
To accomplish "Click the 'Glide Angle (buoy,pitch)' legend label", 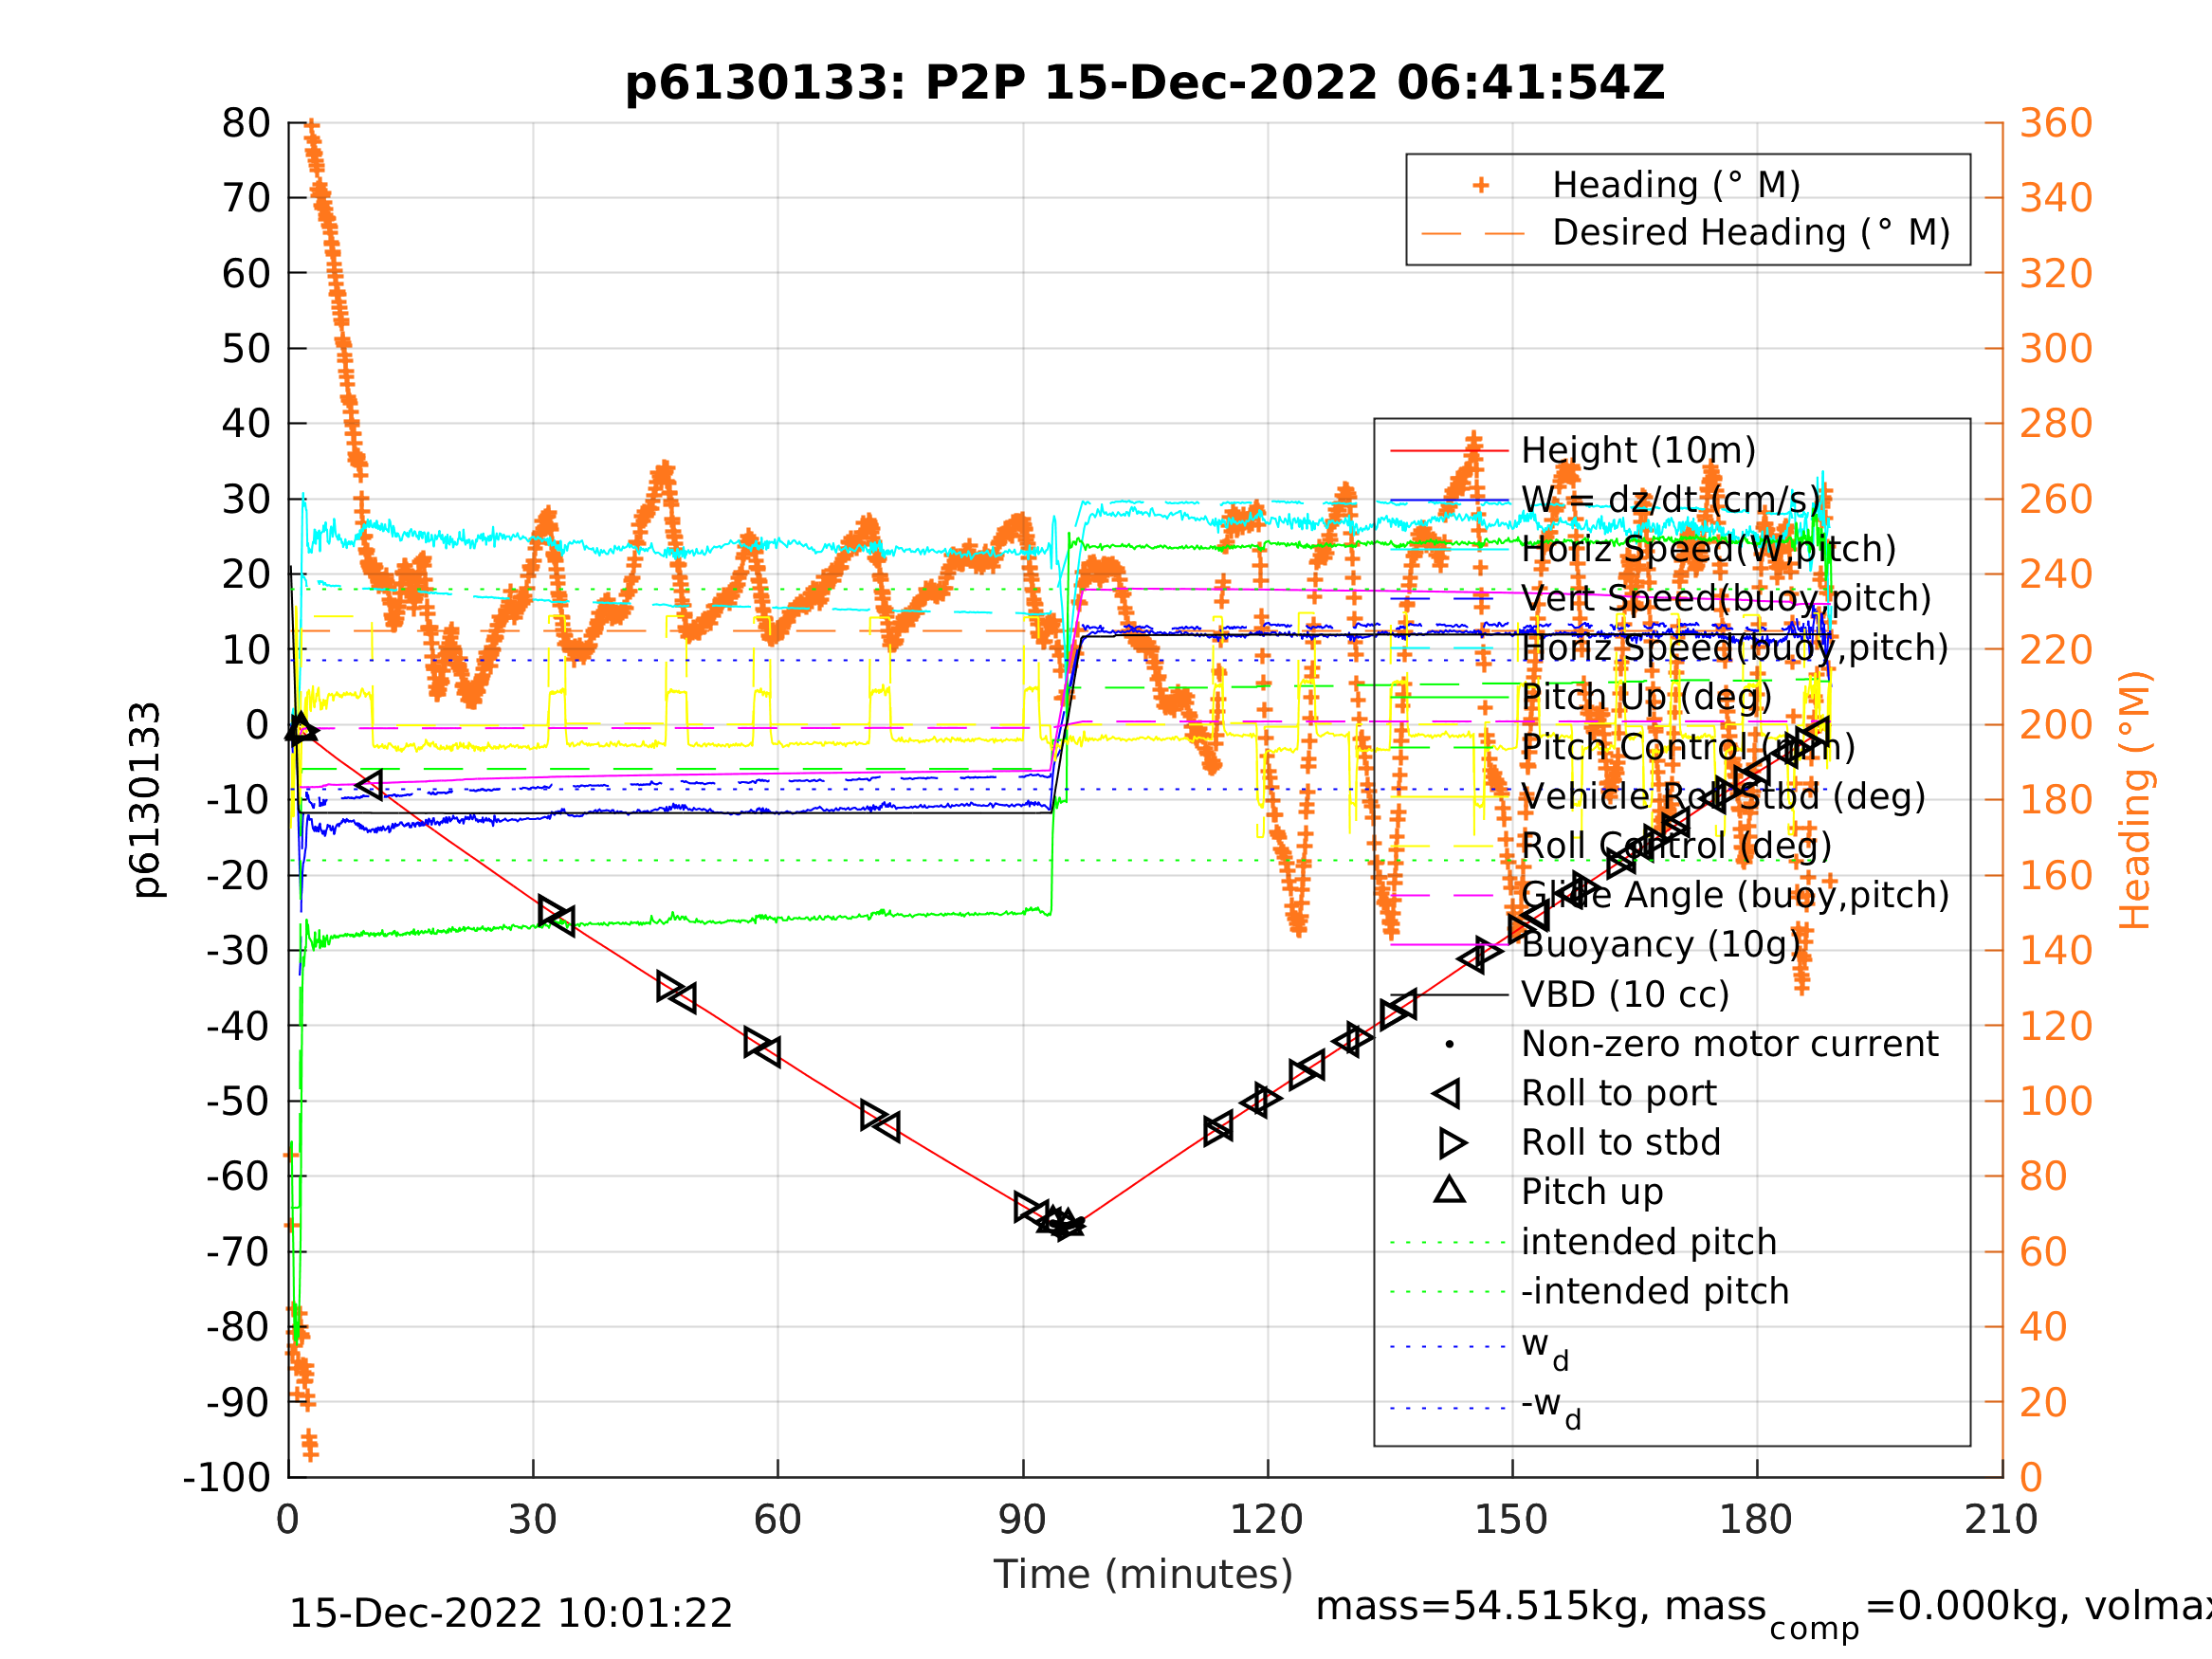I will (1735, 895).
